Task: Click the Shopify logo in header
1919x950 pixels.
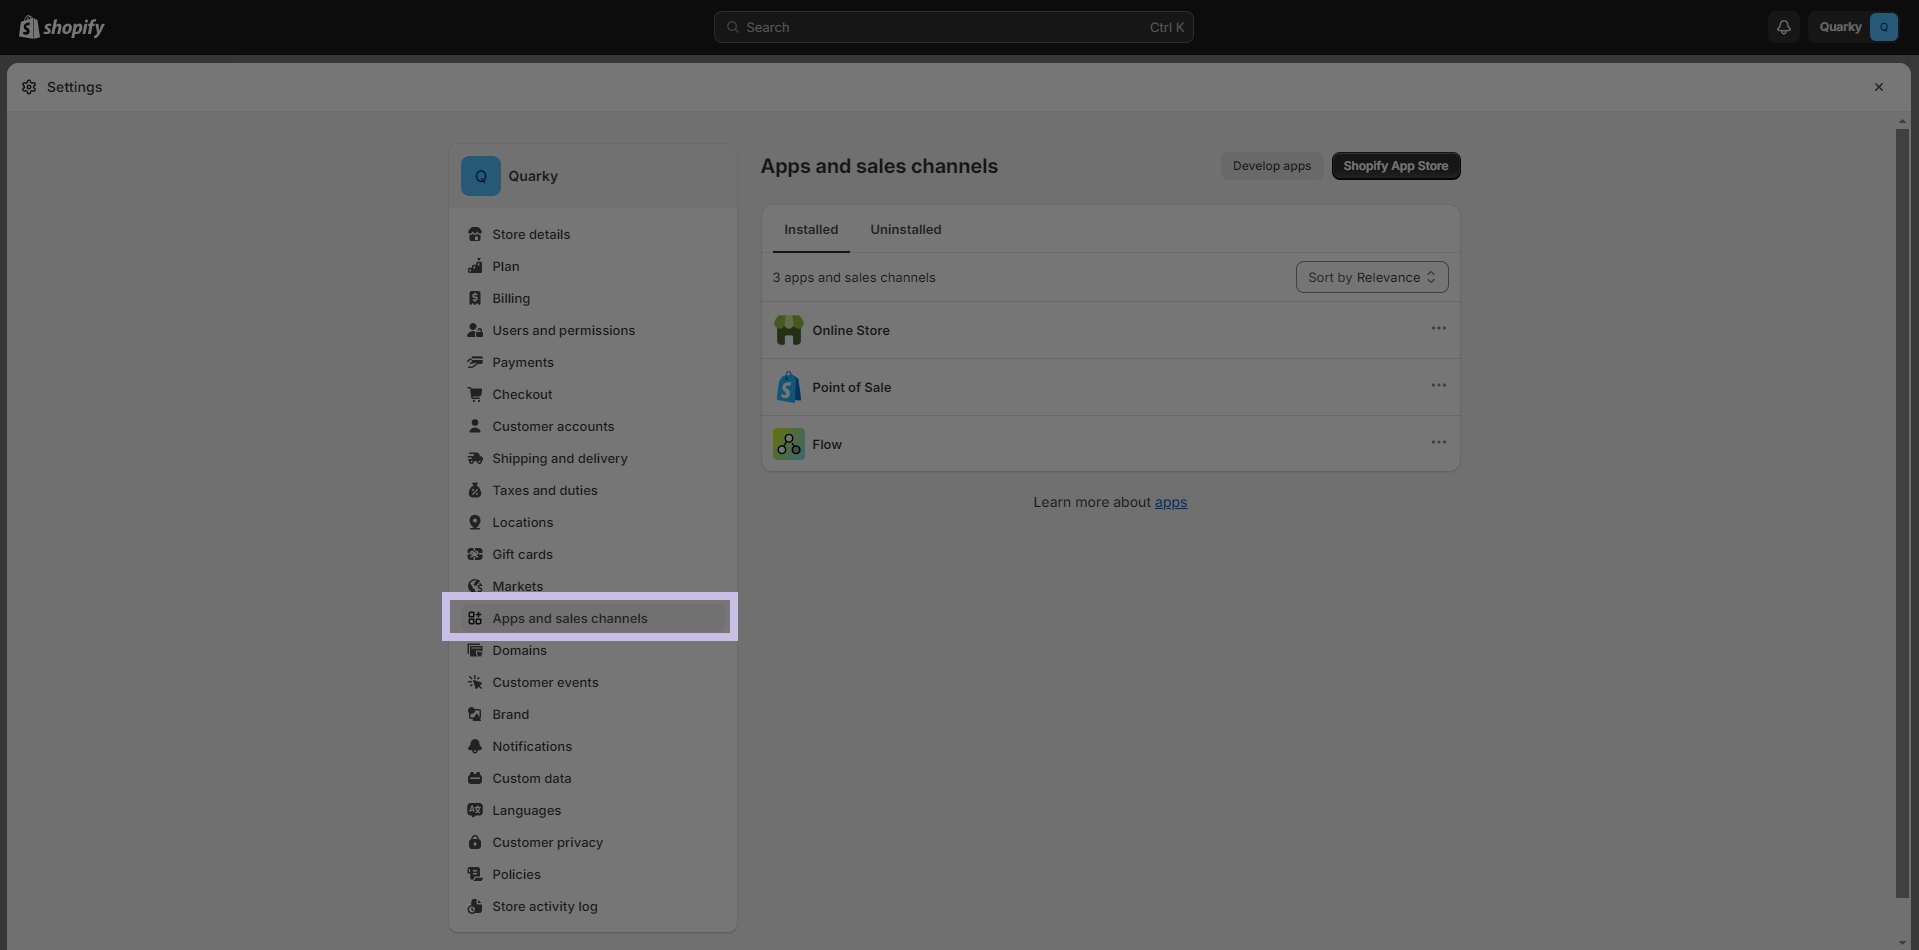Action: [x=61, y=27]
